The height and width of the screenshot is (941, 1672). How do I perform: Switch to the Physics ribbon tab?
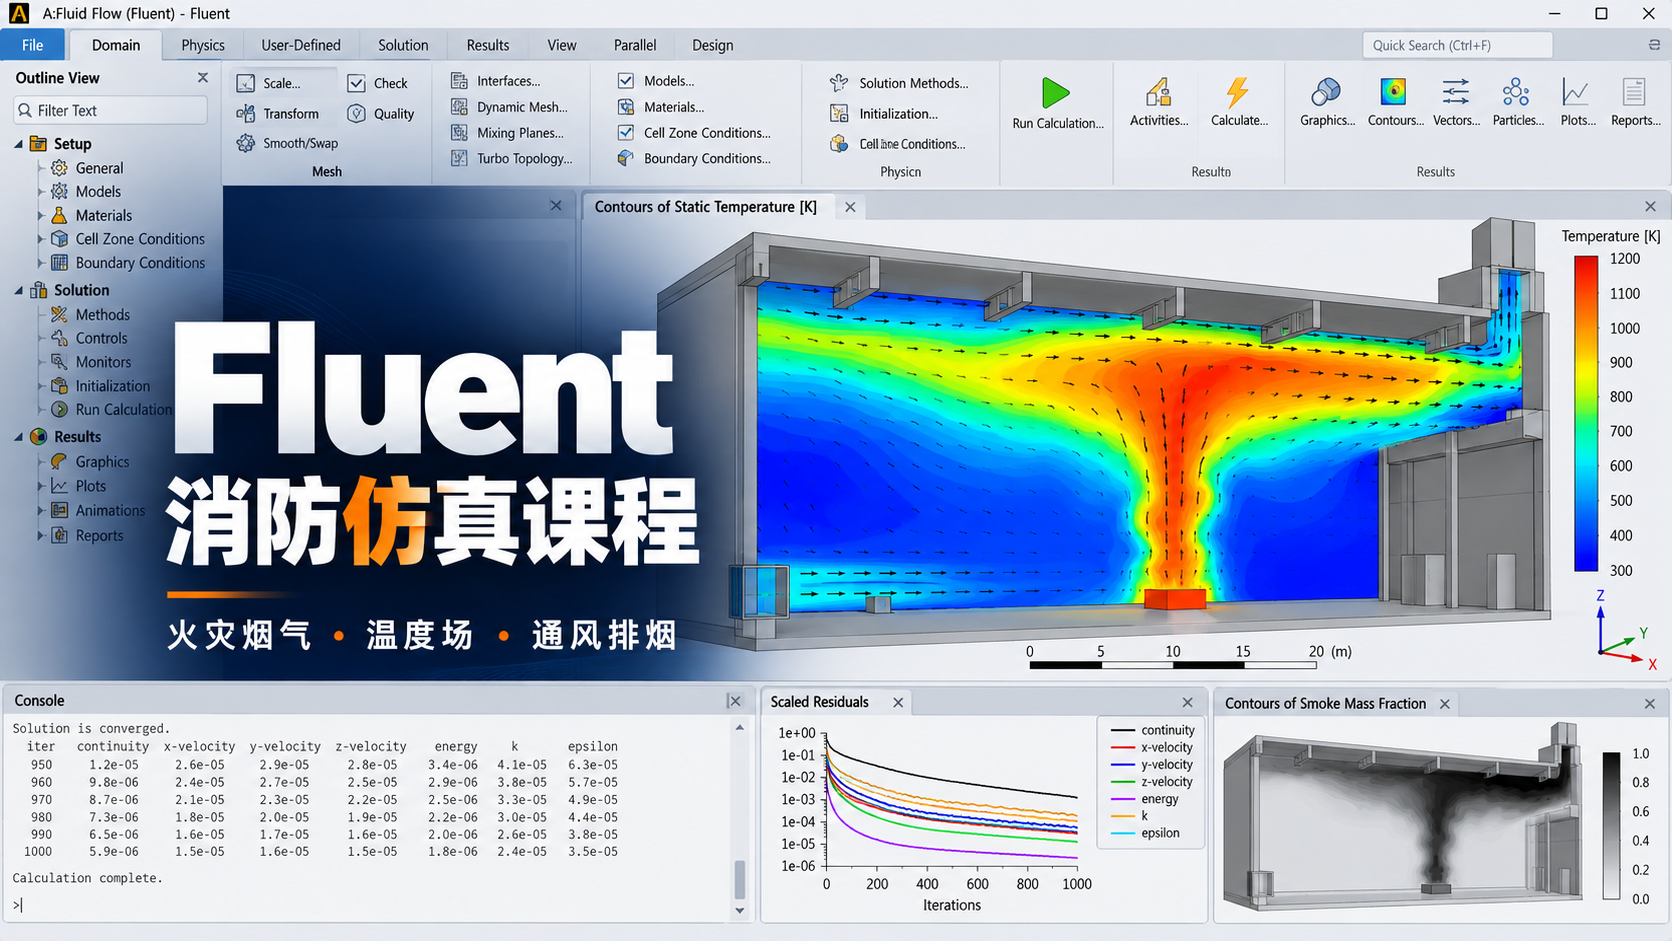(x=203, y=45)
